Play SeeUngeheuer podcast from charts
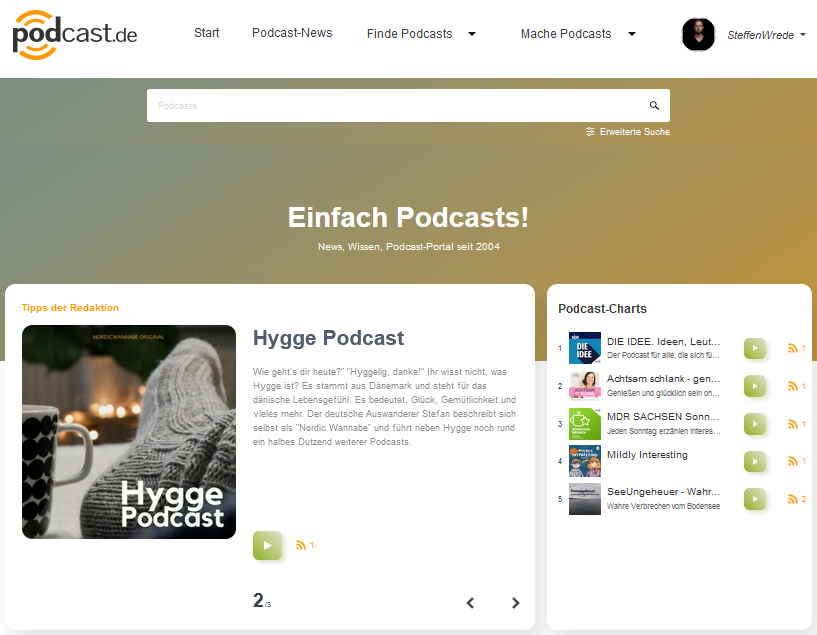The width and height of the screenshot is (817, 635). point(754,499)
